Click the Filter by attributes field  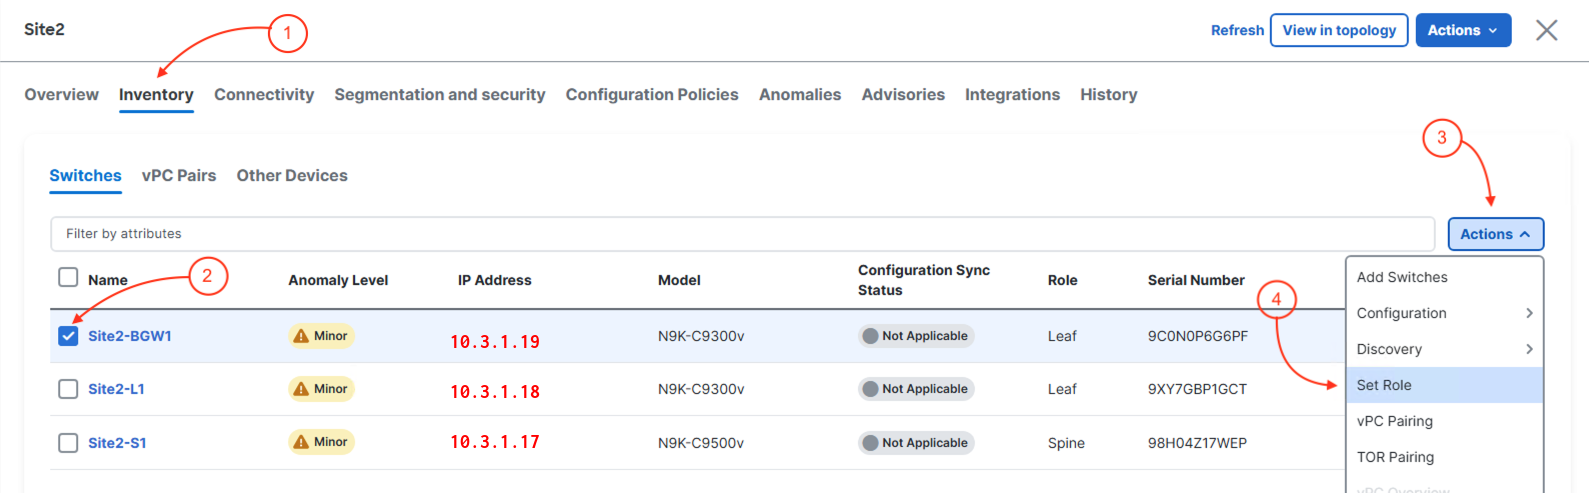coord(742,234)
